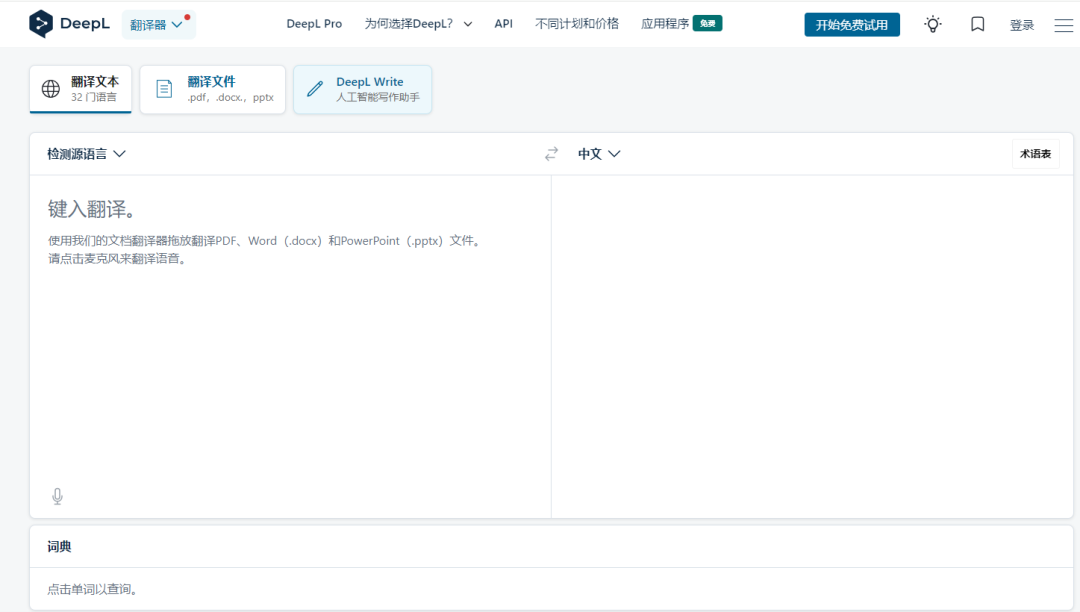Click the translation output area
The width and height of the screenshot is (1080, 612).
click(x=812, y=346)
